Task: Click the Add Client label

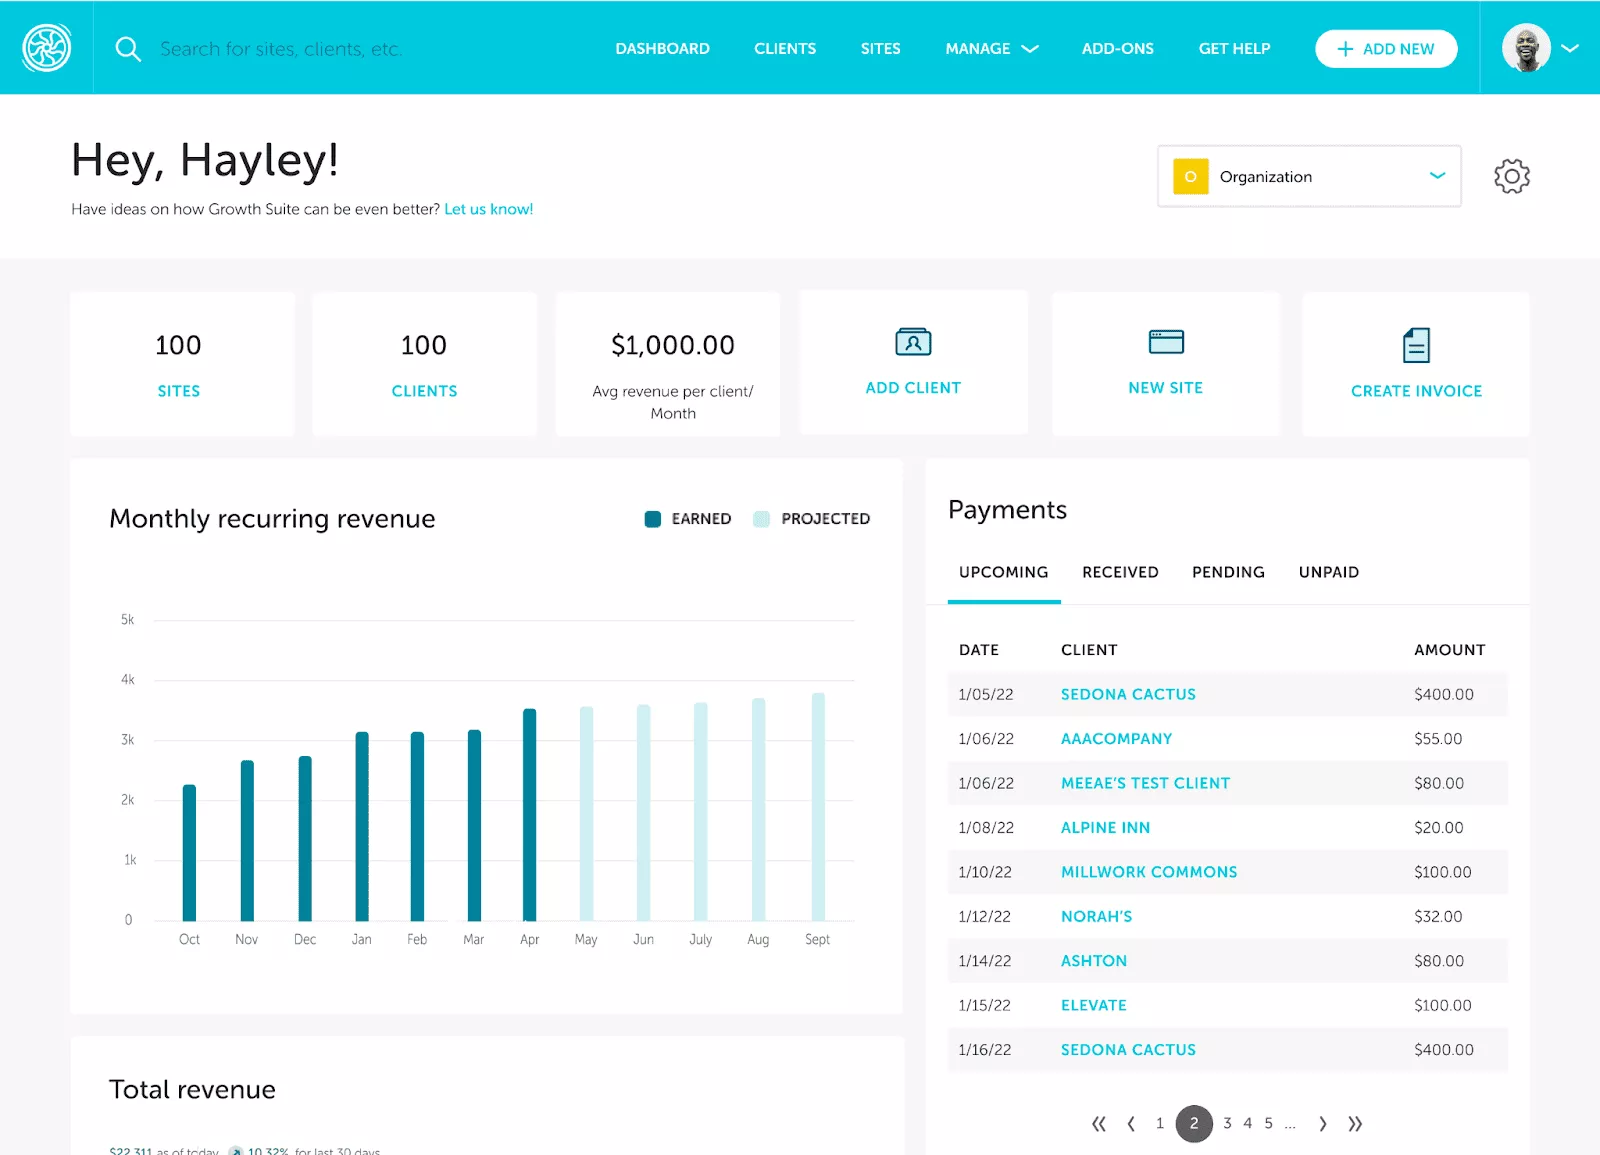Action: pos(913,388)
